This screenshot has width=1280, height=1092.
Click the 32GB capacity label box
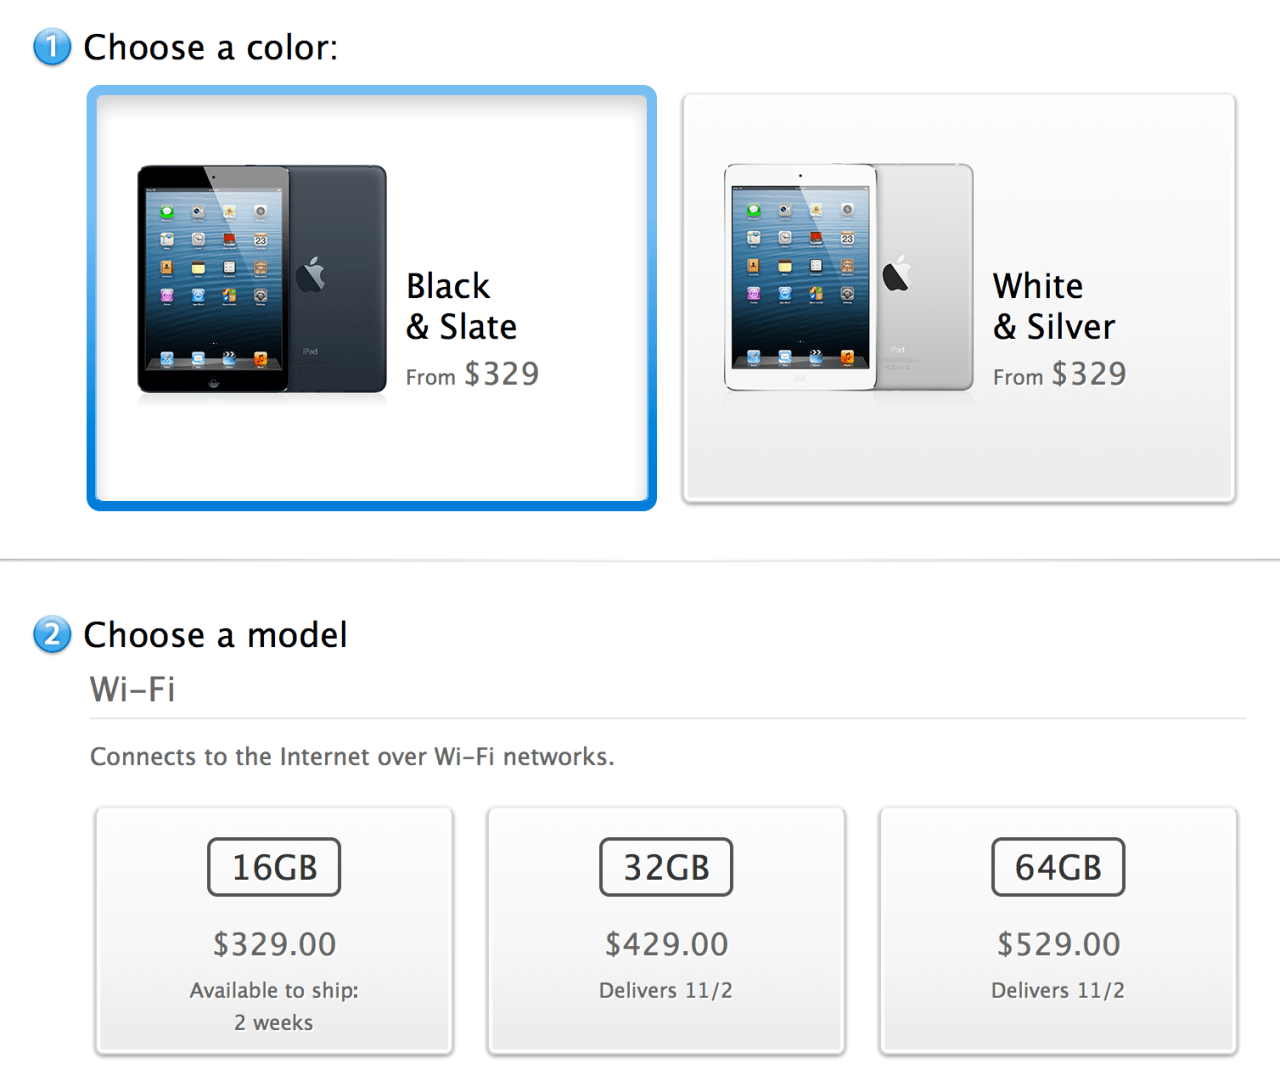(665, 867)
